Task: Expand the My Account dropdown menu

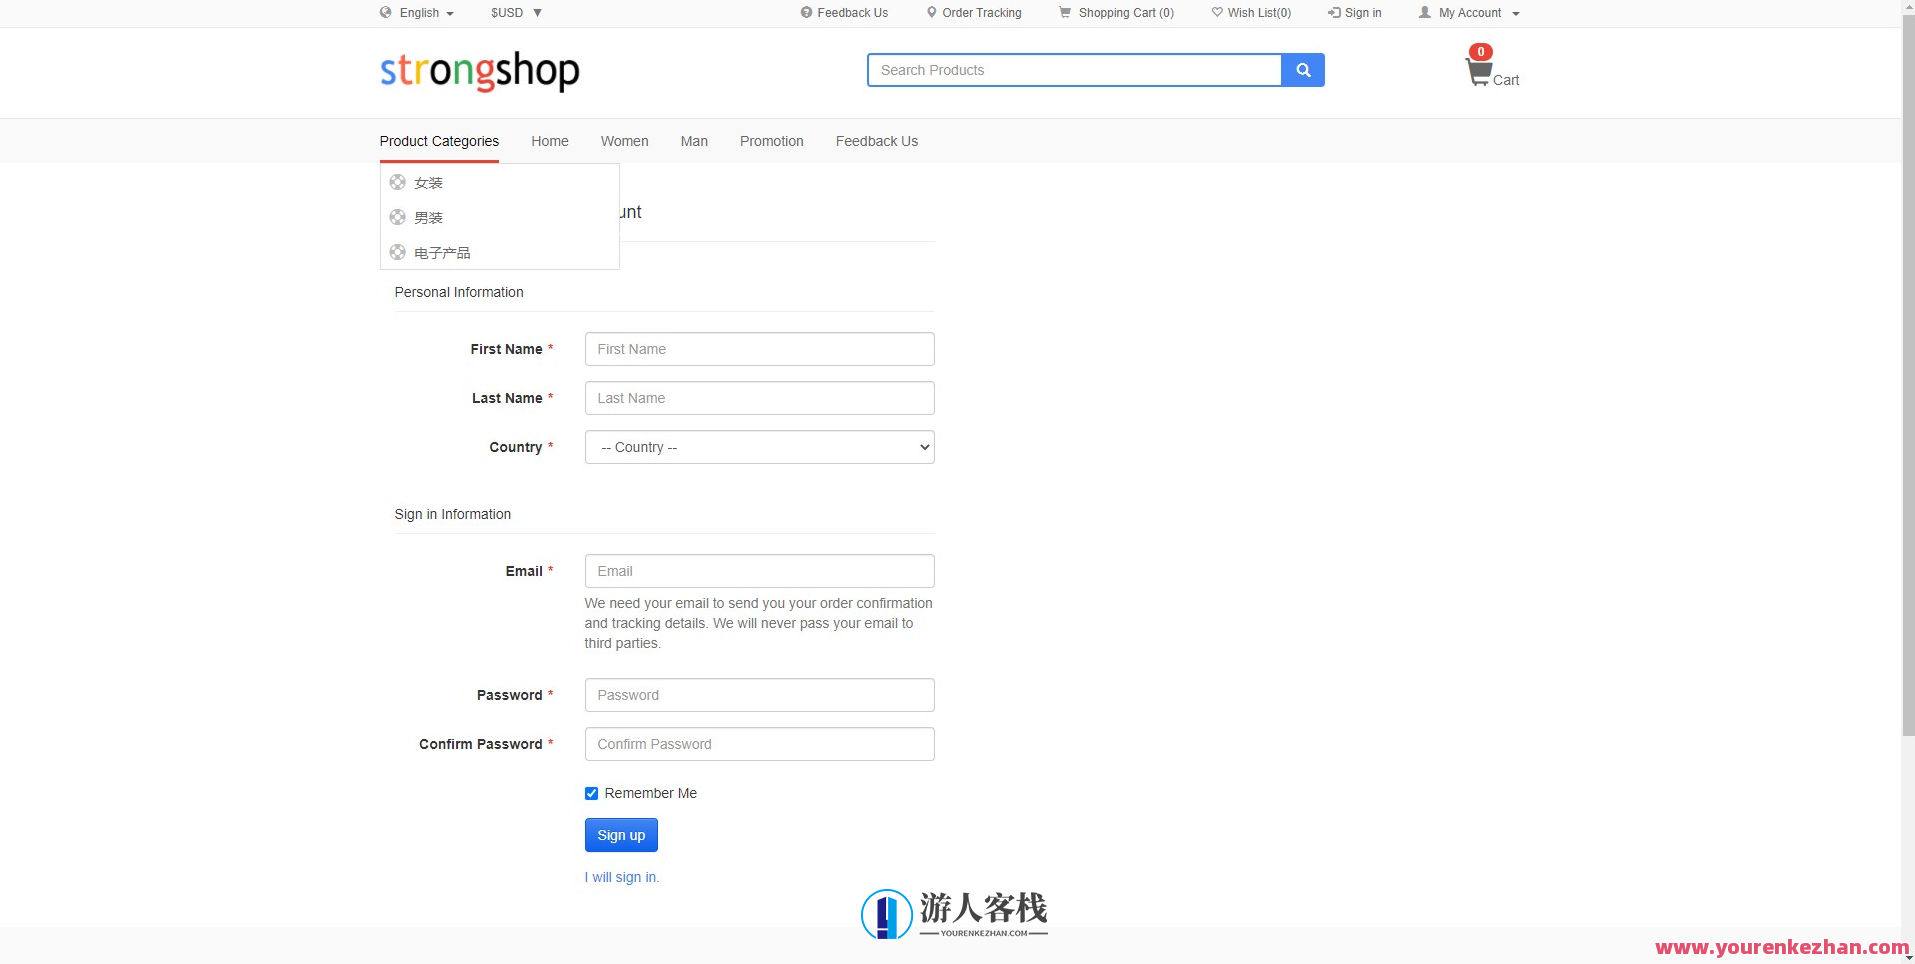Action: coord(1467,13)
